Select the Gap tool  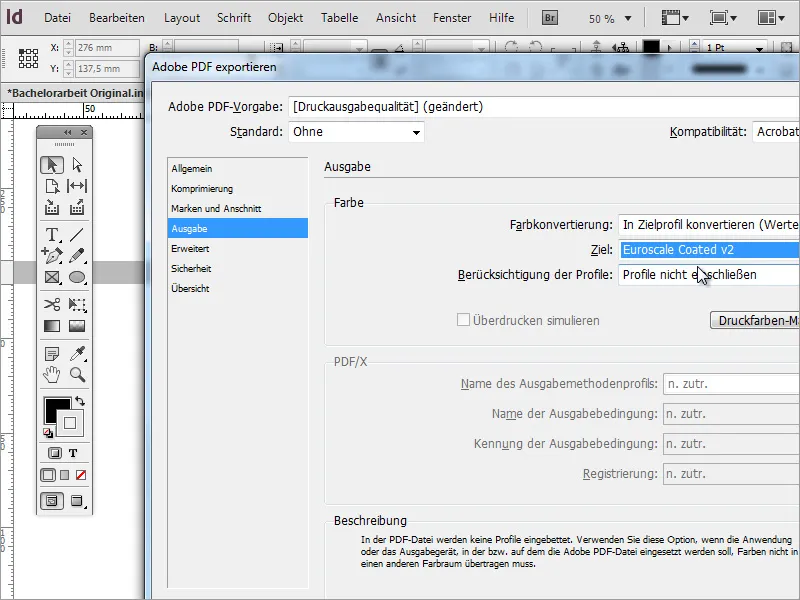77,186
